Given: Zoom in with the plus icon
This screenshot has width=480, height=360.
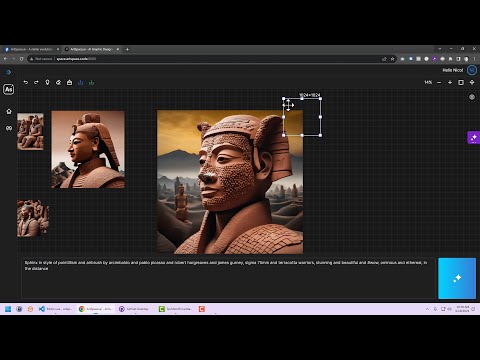Looking at the screenshot, I should pyautogui.click(x=450, y=82).
